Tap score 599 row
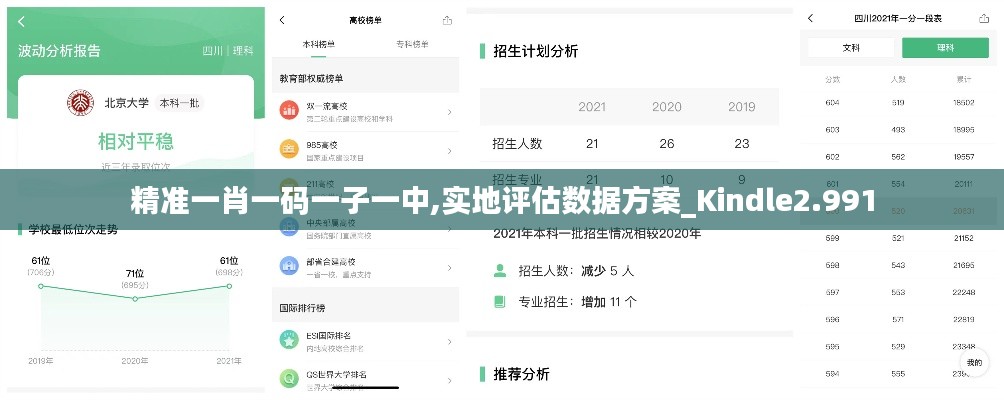Image resolution: width=1004 pixels, height=400 pixels. pyautogui.click(x=898, y=238)
